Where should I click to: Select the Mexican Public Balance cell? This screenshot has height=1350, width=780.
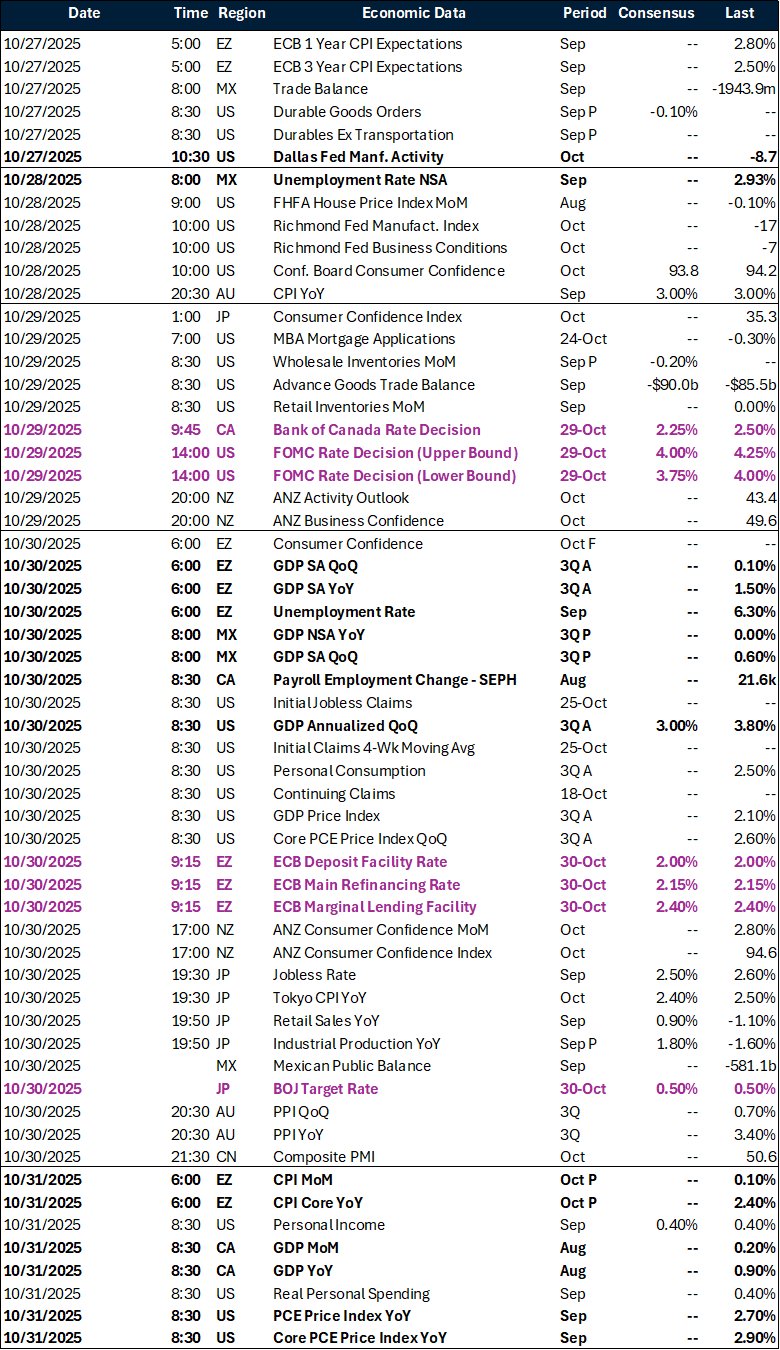pyautogui.click(x=352, y=1066)
